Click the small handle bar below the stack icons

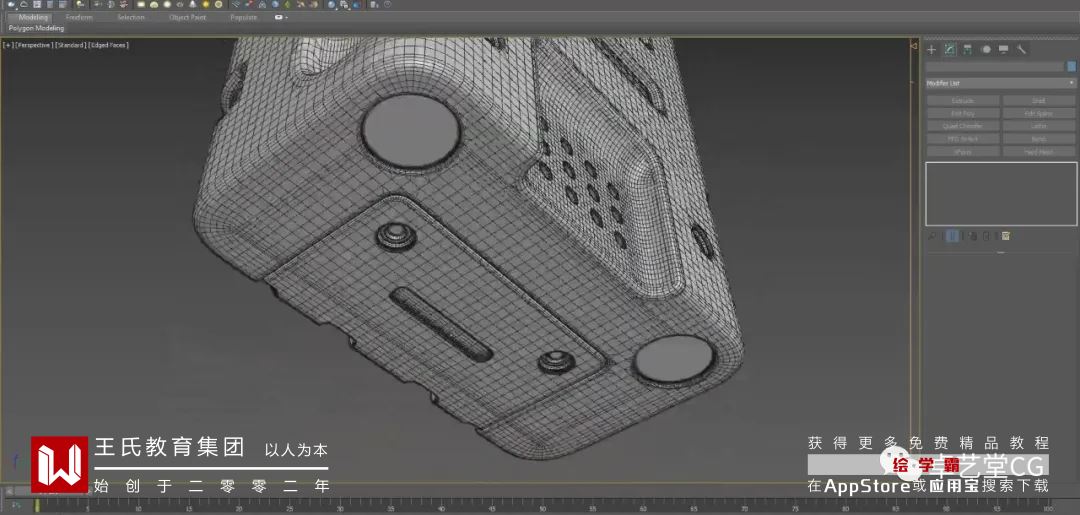tap(1000, 253)
